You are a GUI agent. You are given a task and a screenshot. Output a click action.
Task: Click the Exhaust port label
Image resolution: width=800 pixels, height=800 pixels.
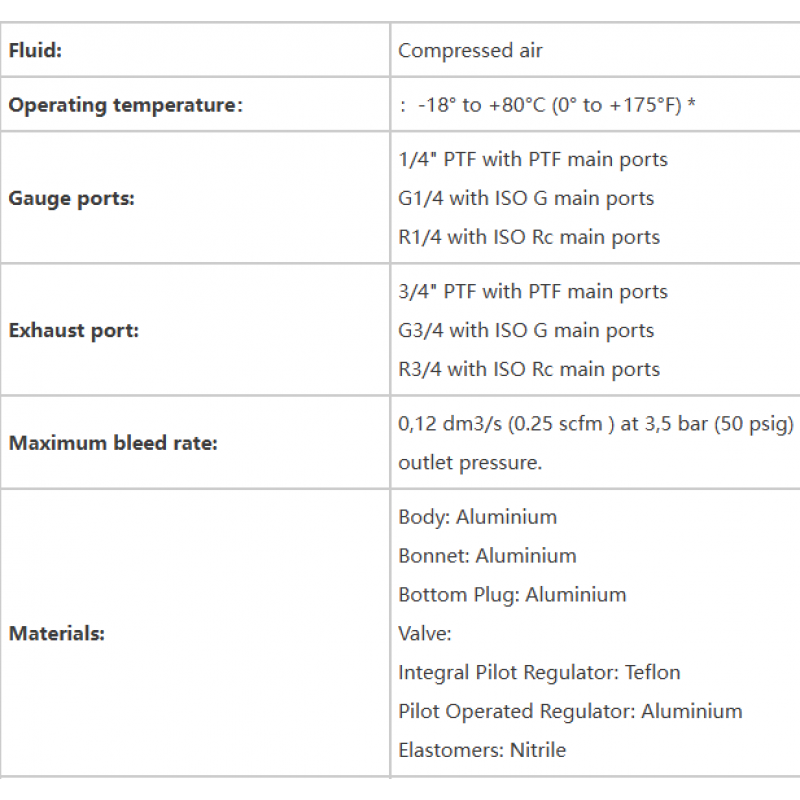tap(73, 331)
